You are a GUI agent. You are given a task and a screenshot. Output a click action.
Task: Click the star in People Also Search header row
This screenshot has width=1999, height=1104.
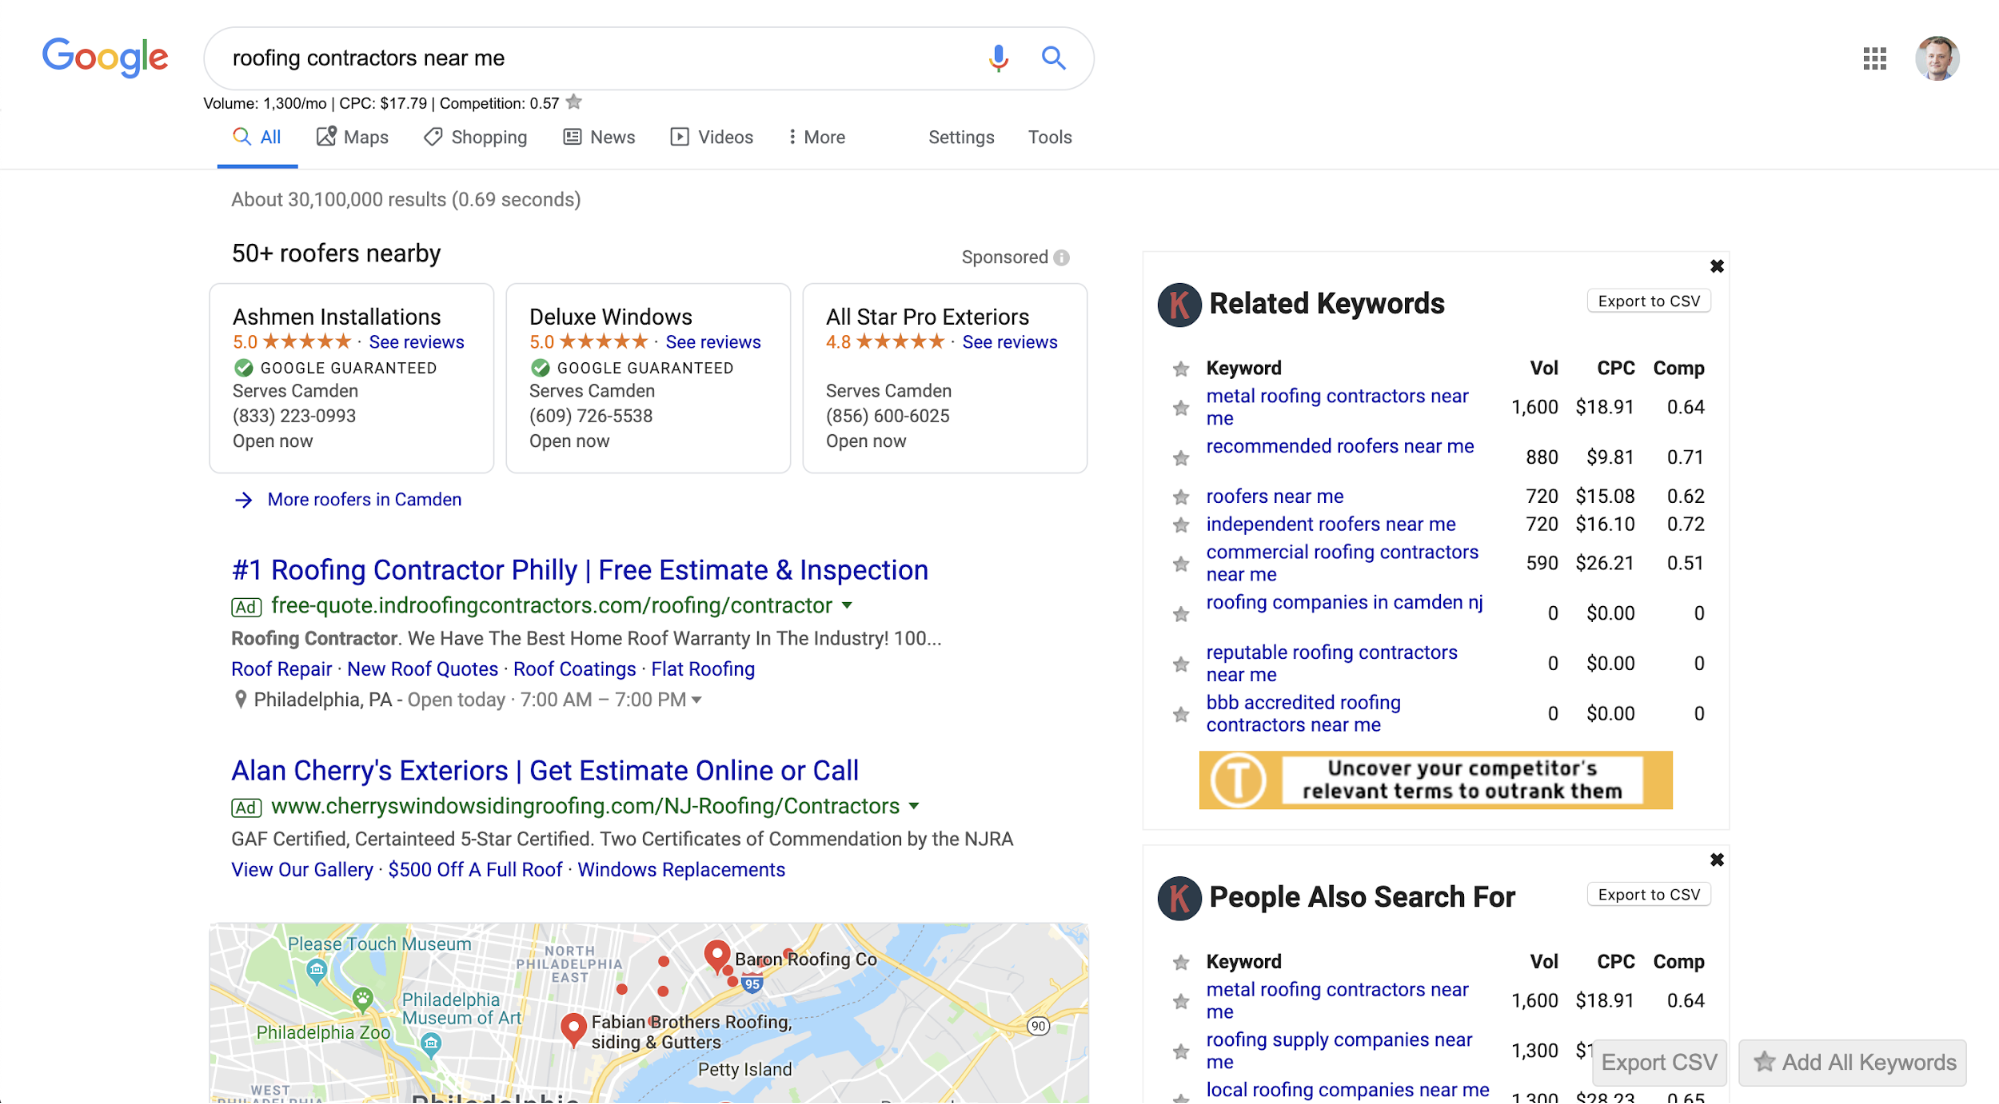1180,962
